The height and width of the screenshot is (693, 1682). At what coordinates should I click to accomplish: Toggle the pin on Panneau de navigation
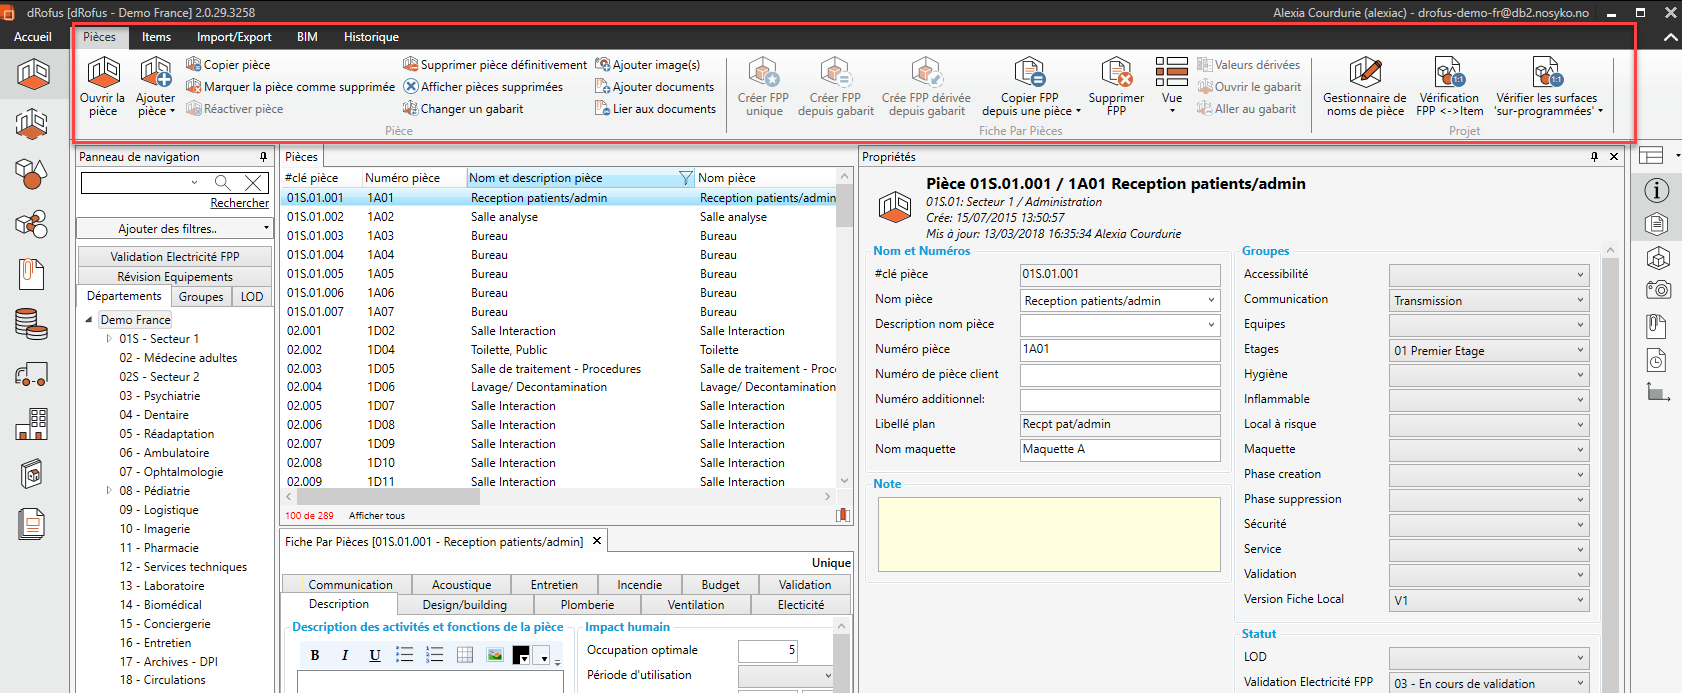(264, 157)
